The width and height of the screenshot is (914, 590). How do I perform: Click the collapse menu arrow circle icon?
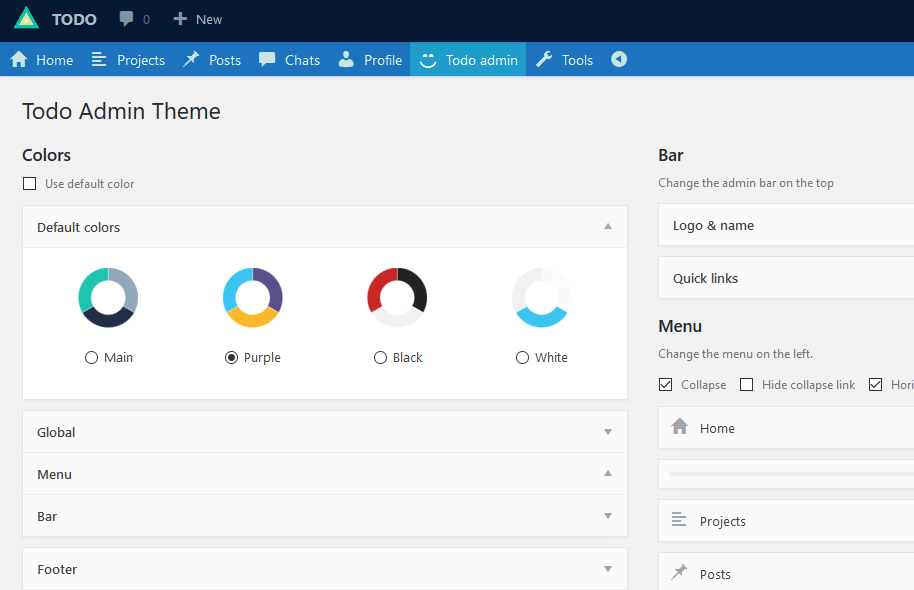pos(619,60)
